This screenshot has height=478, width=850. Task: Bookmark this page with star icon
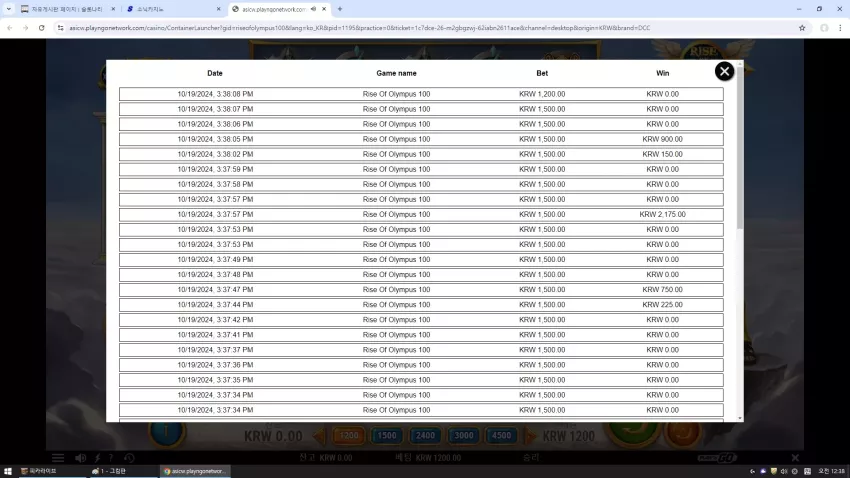(802, 28)
